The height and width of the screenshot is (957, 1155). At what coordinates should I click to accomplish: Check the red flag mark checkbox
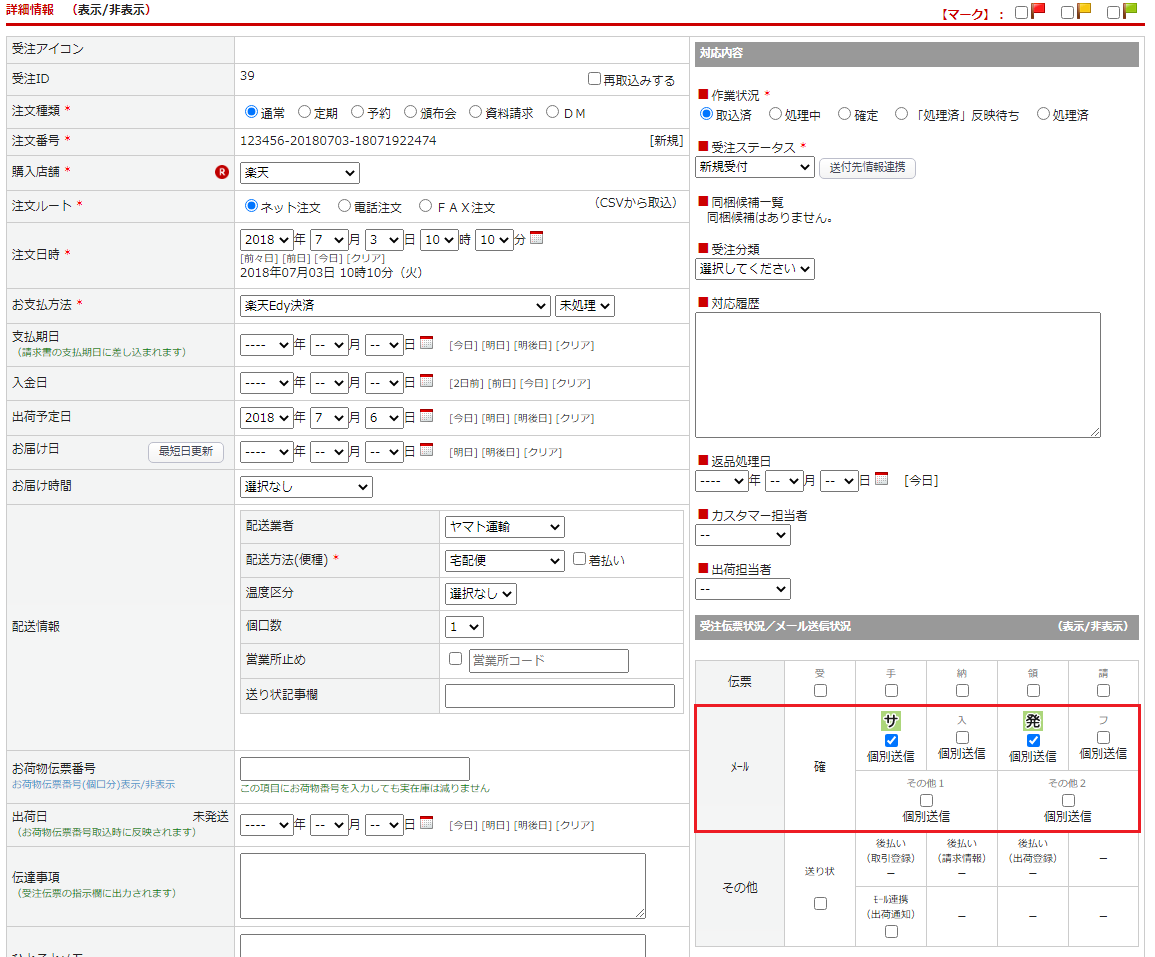[1021, 13]
